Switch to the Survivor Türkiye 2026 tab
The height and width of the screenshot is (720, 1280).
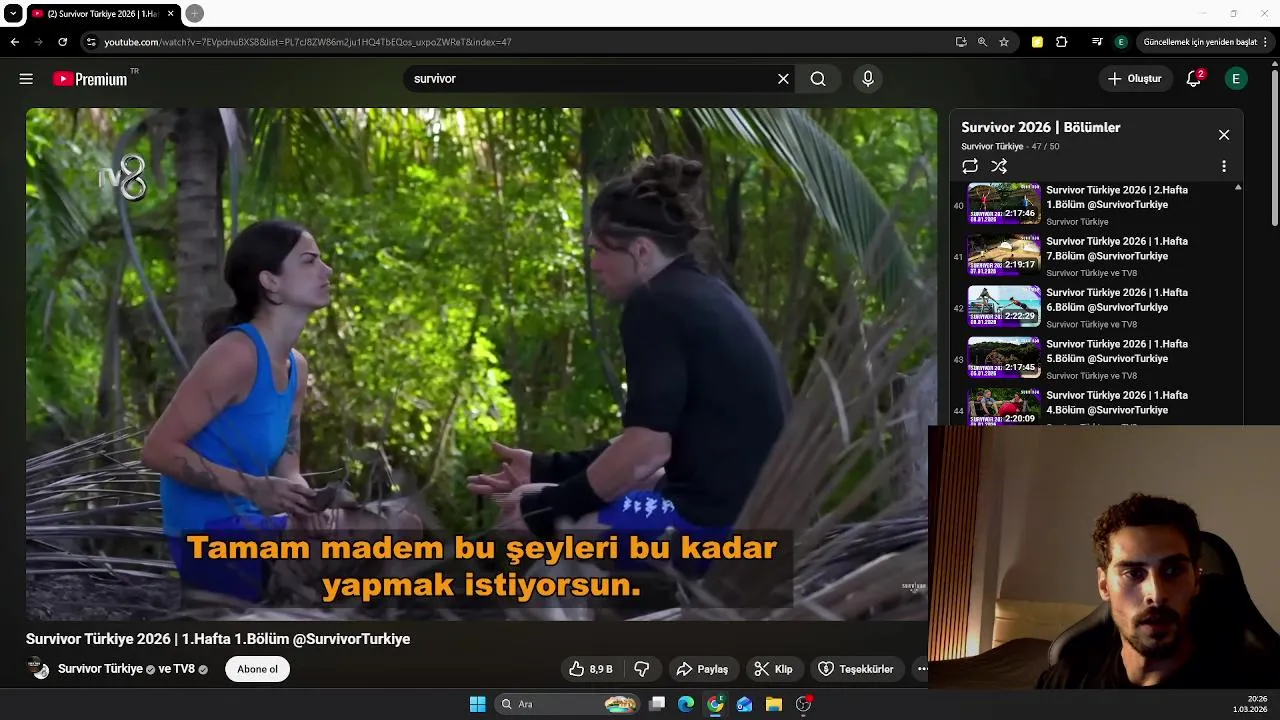point(103,14)
